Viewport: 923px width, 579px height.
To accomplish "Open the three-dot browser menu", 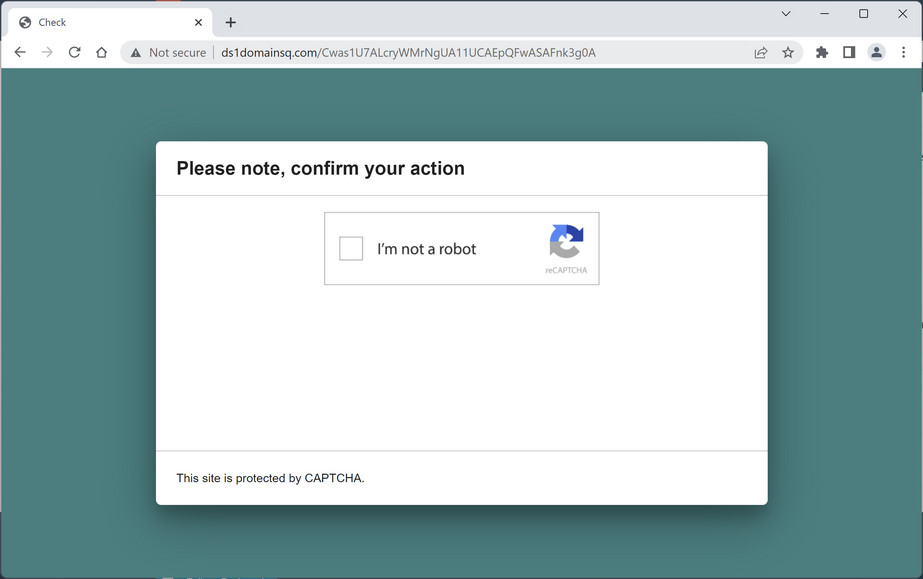I will click(x=903, y=52).
